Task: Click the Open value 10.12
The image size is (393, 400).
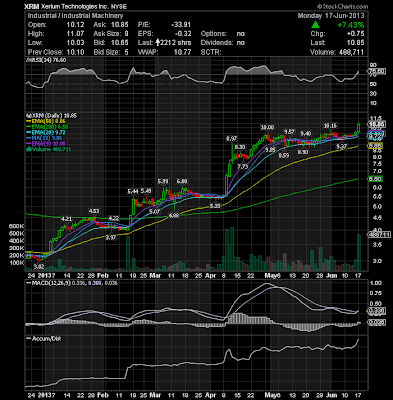Action: coord(75,25)
